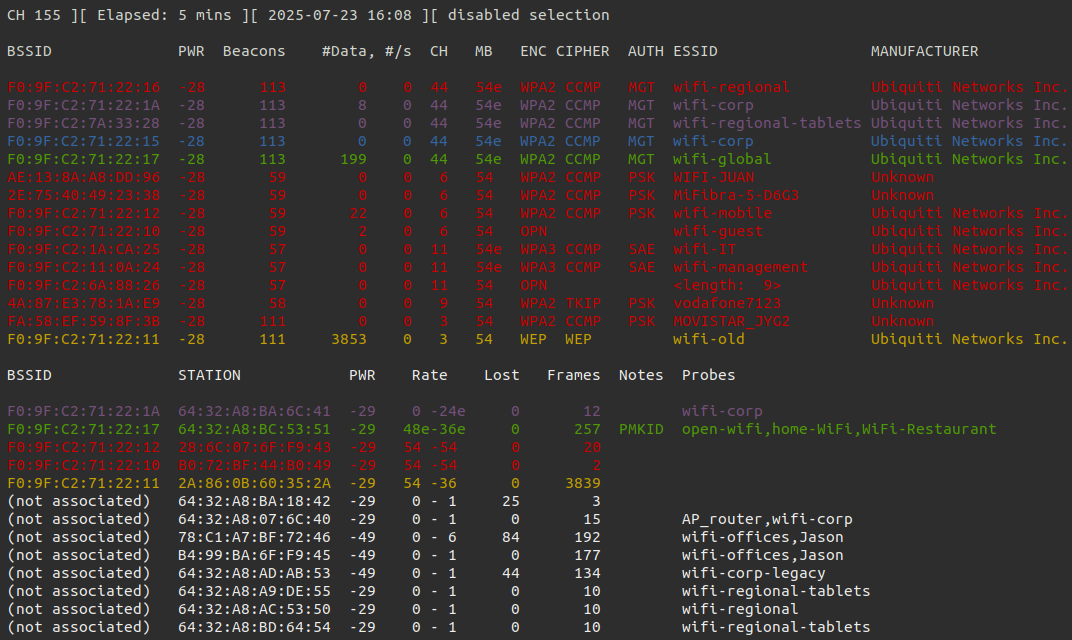Click the Probes column header

[708, 375]
